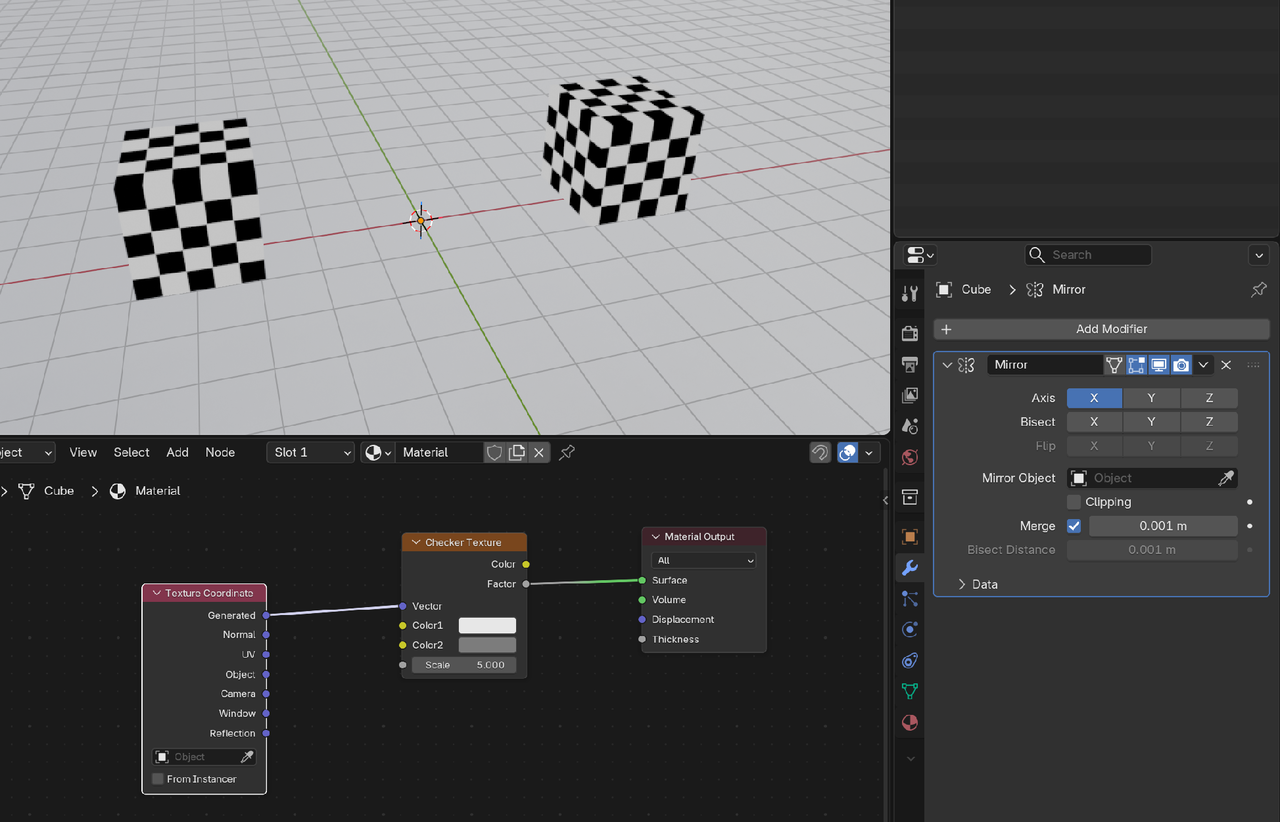Enable the From Instancer checkbox
This screenshot has width=1280, height=822.
click(x=158, y=779)
